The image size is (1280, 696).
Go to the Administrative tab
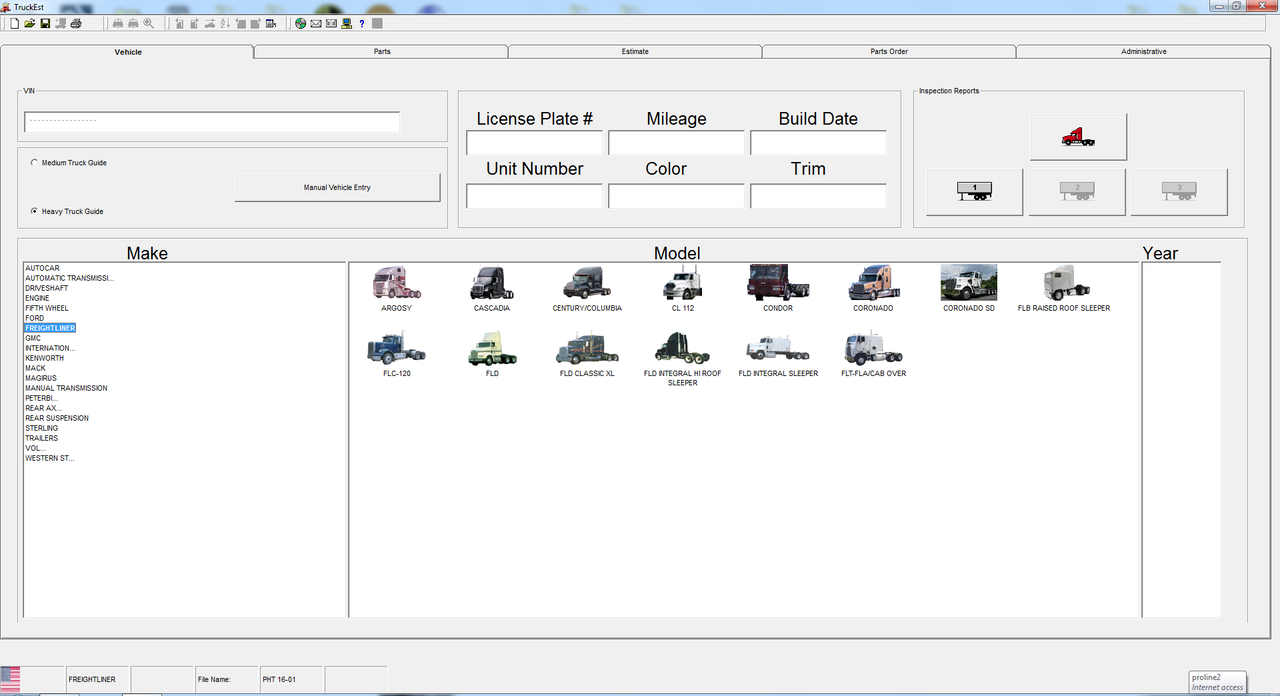tap(1143, 52)
